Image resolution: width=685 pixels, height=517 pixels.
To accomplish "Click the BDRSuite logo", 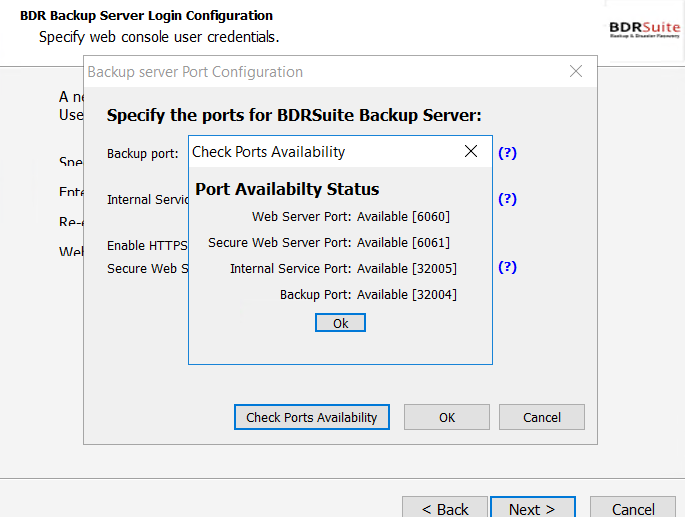I will click(x=644, y=30).
